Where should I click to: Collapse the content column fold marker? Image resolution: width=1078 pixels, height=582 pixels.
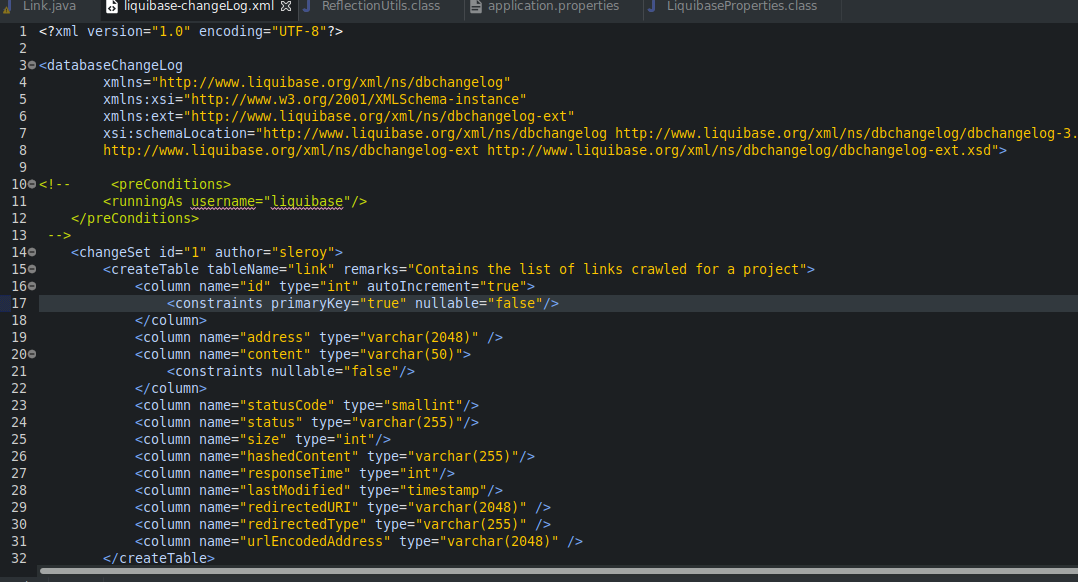33,354
